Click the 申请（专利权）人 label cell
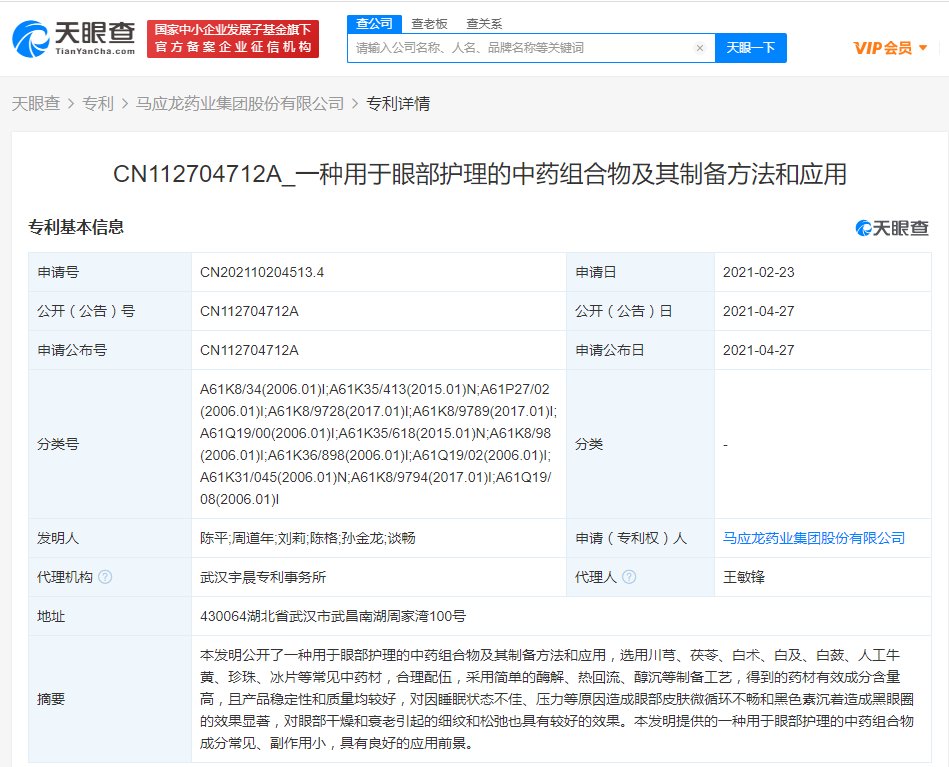 pyautogui.click(x=640, y=538)
